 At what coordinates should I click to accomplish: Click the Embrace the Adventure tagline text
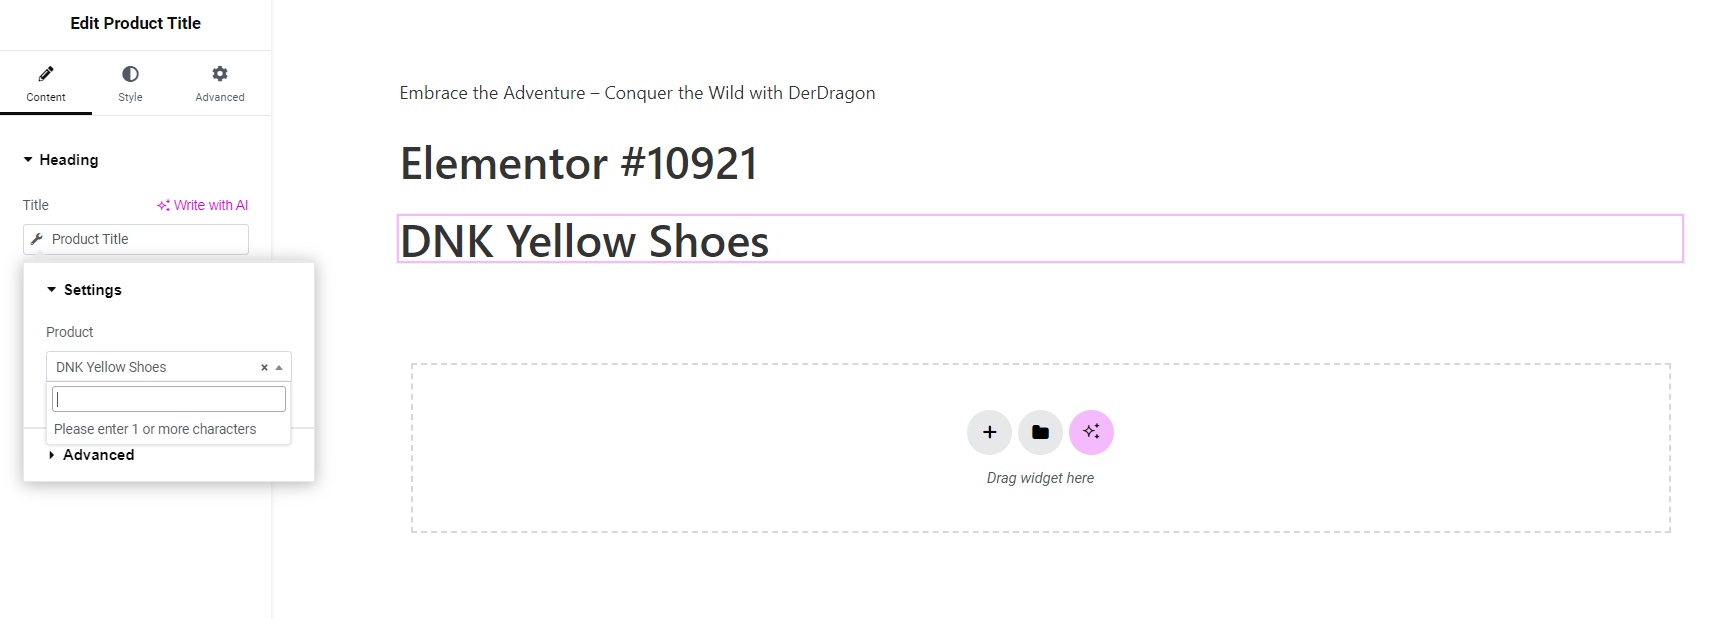pyautogui.click(x=637, y=93)
